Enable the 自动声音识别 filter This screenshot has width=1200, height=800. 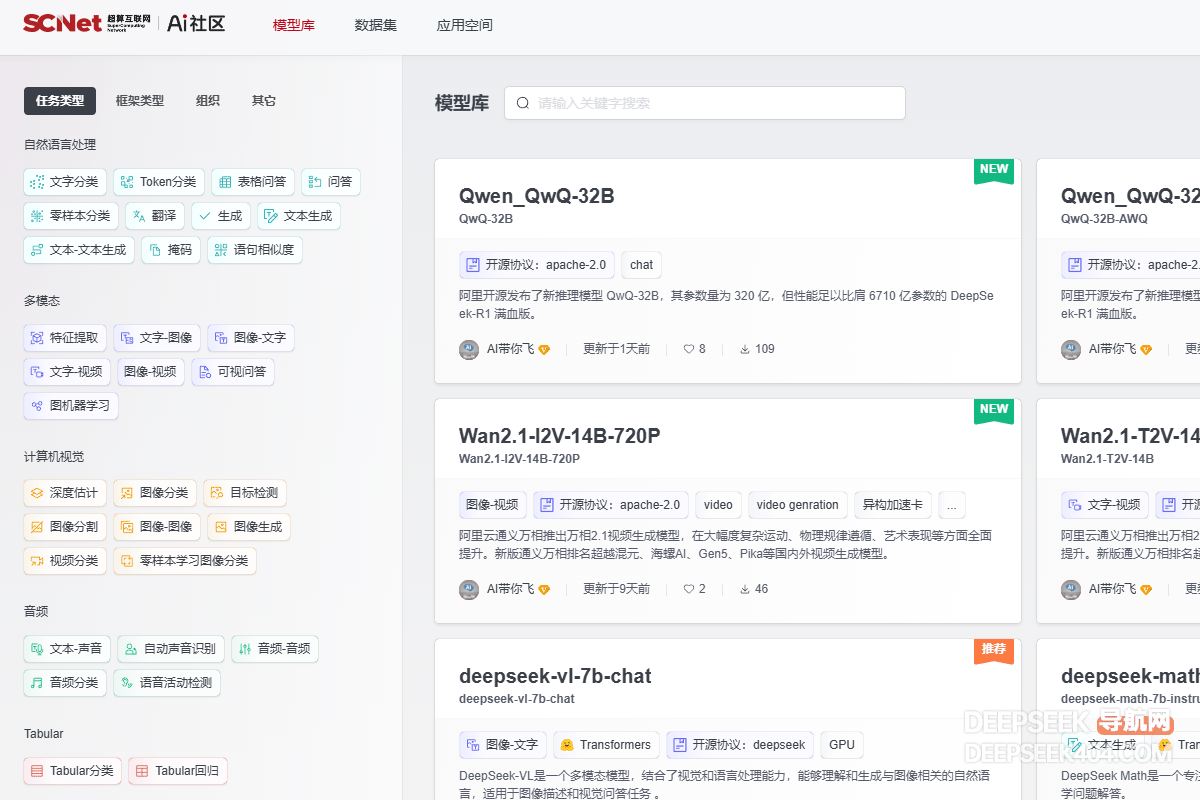170,648
